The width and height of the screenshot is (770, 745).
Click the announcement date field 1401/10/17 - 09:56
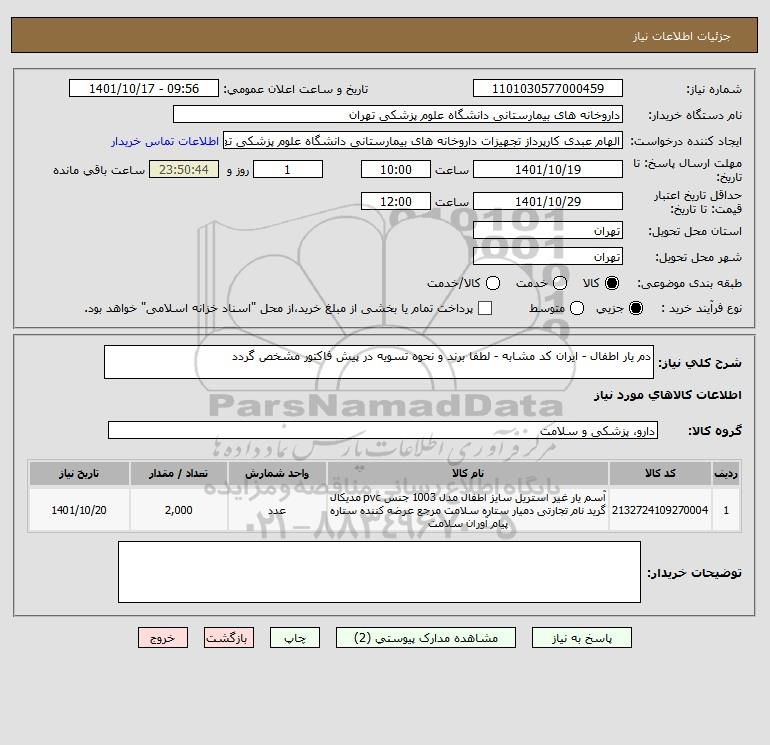[x=144, y=89]
